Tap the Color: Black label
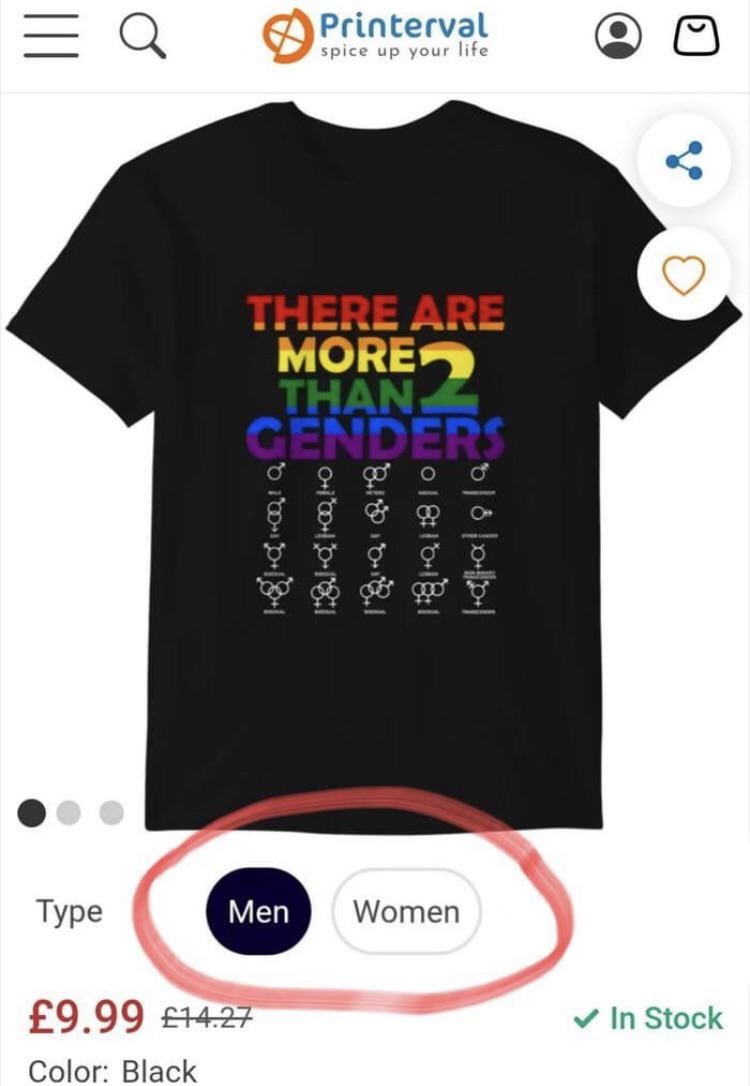 pos(112,1071)
